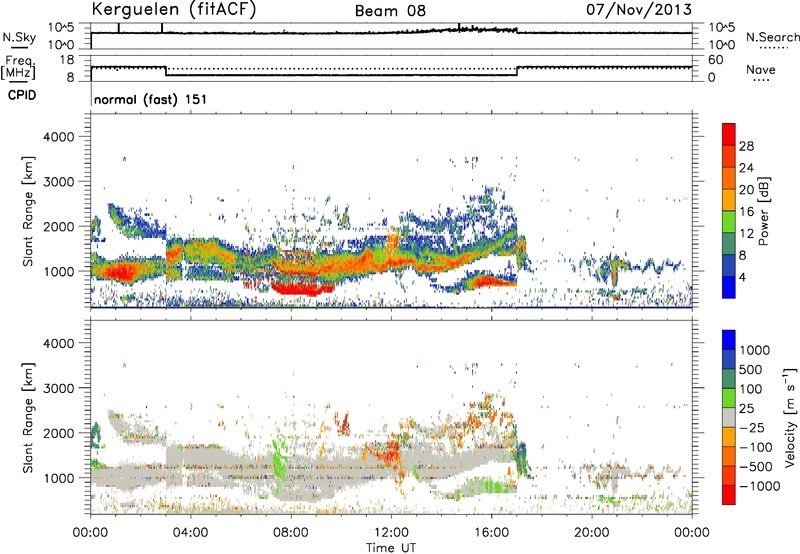
Task: Click the '60' tick on the Nave axis
Action: click(x=715, y=60)
